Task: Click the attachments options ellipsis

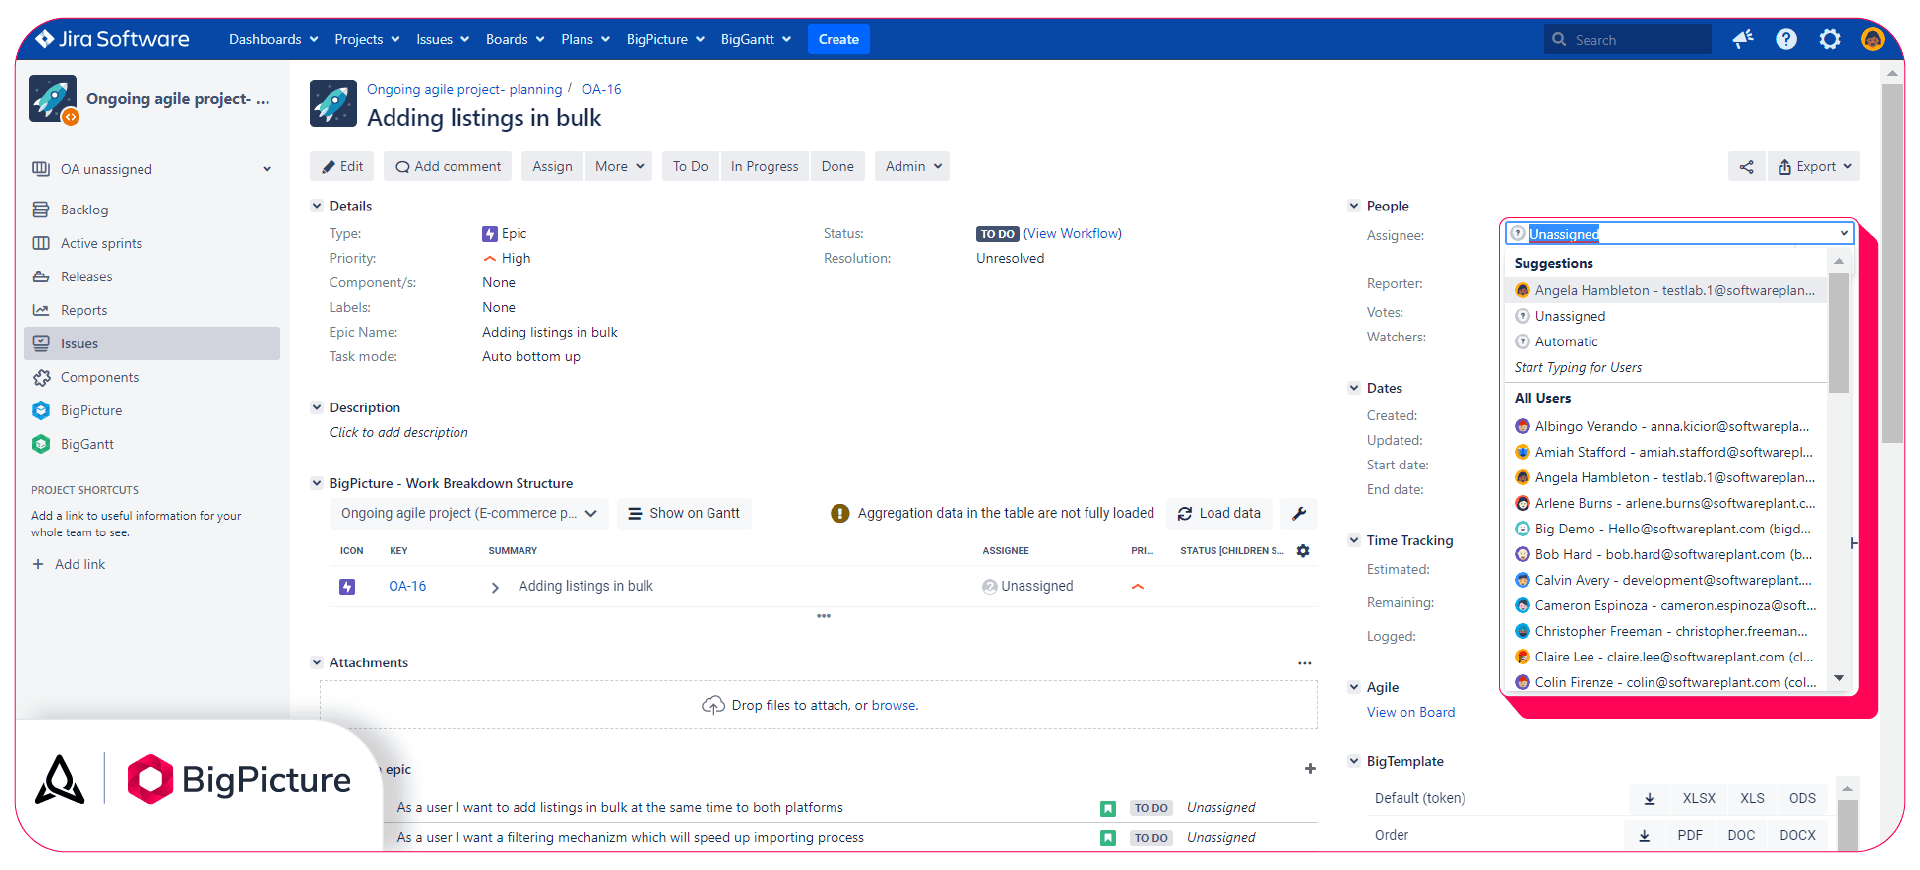Action: [1304, 663]
